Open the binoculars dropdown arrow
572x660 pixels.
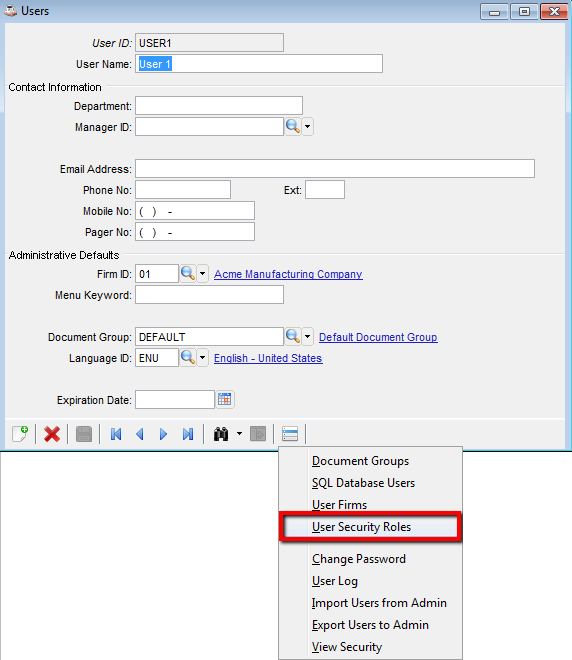click(239, 434)
